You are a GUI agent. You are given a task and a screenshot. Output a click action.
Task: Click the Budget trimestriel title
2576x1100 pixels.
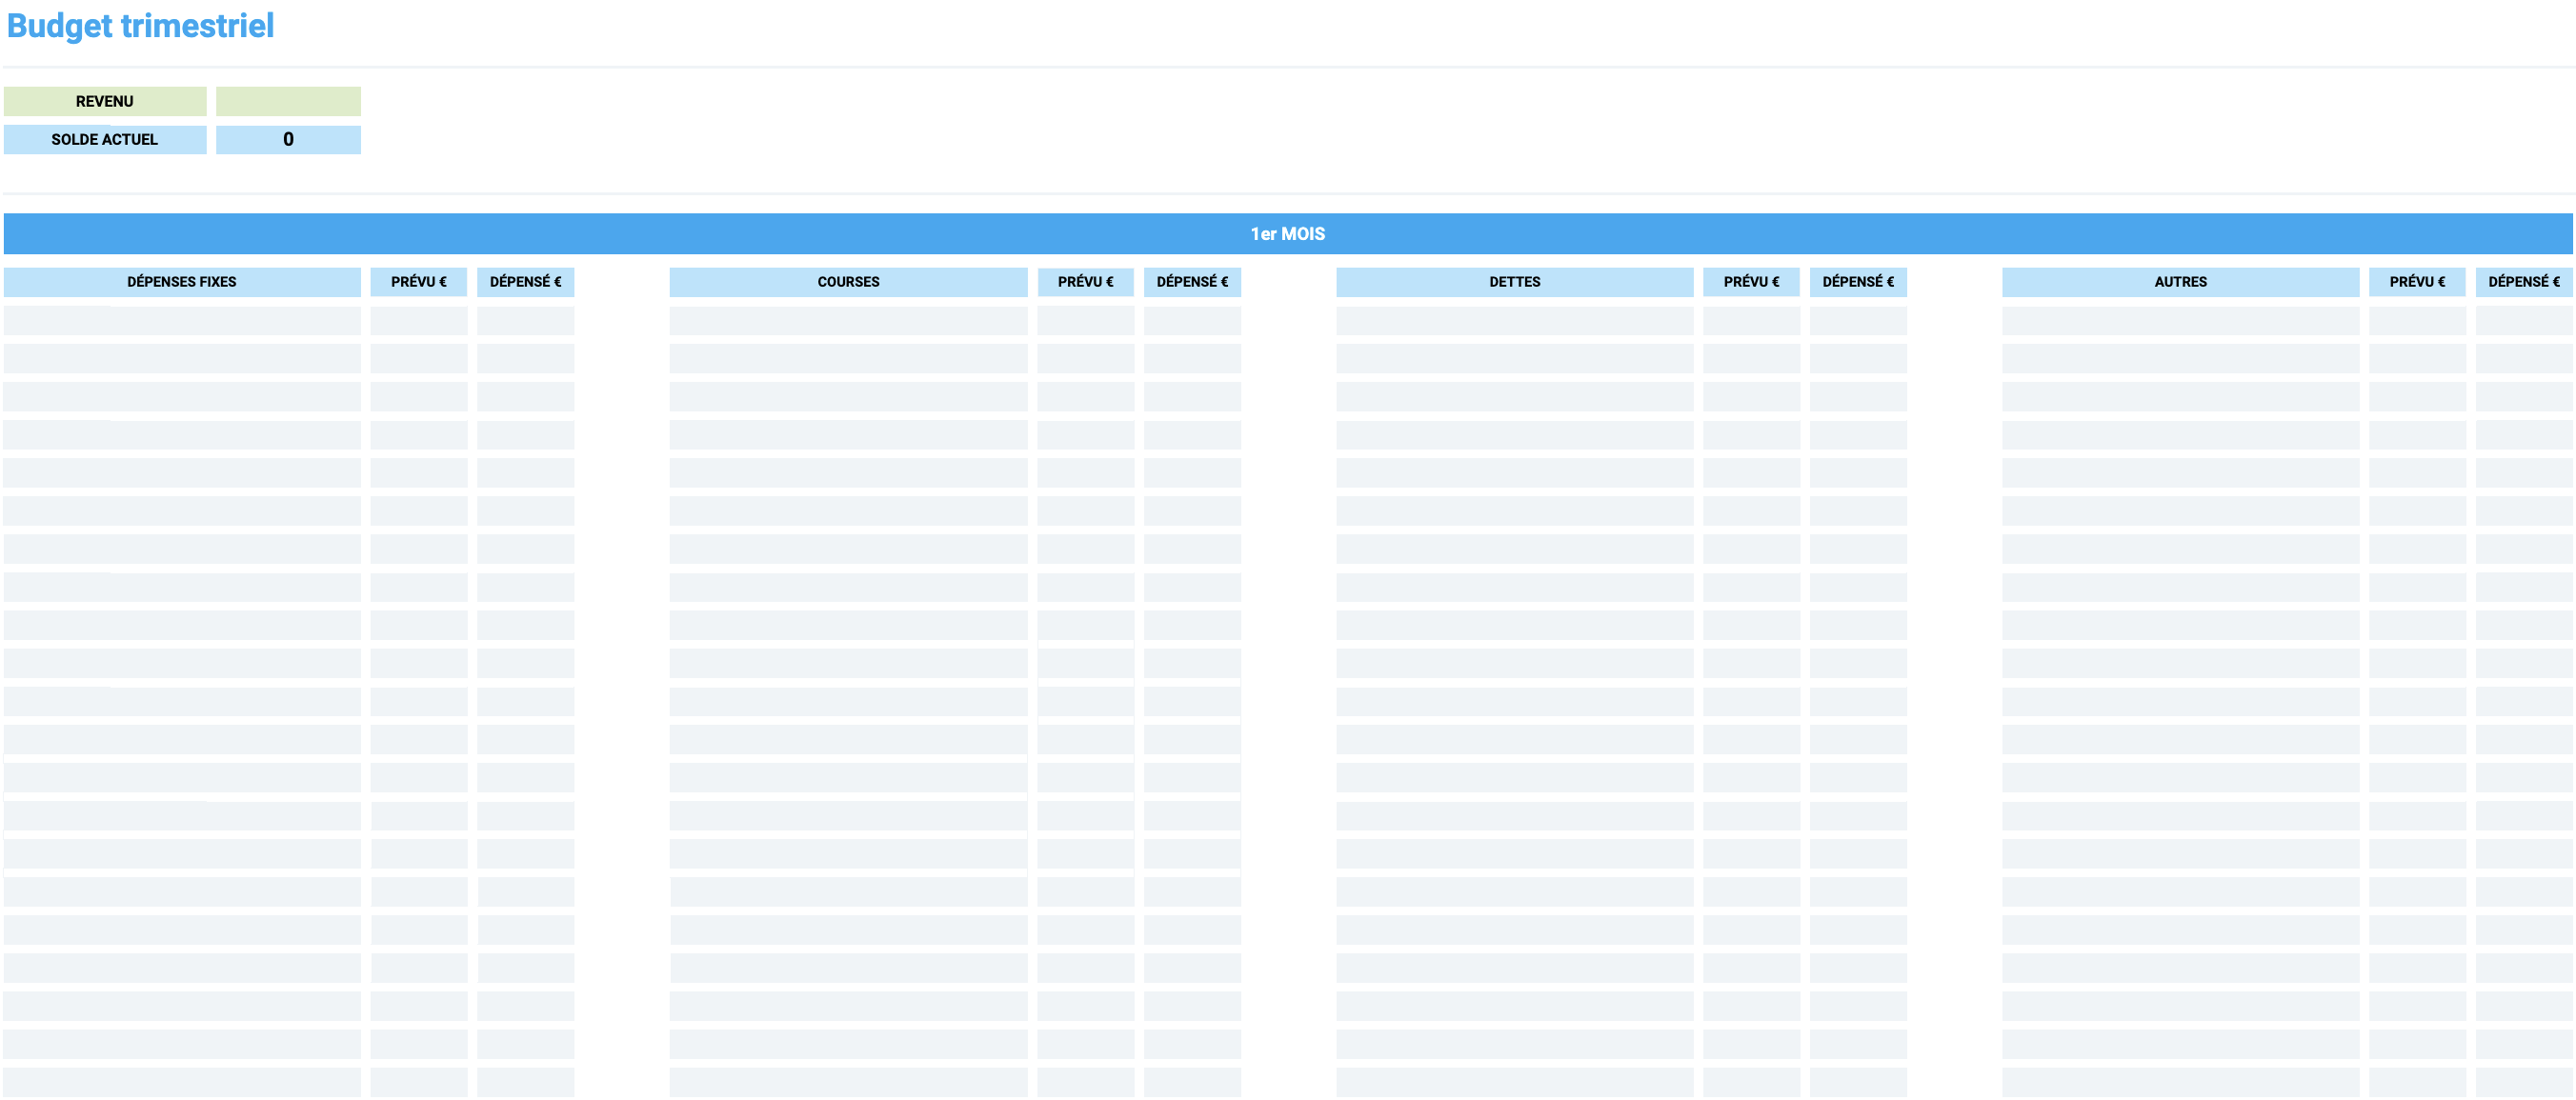[x=140, y=26]
